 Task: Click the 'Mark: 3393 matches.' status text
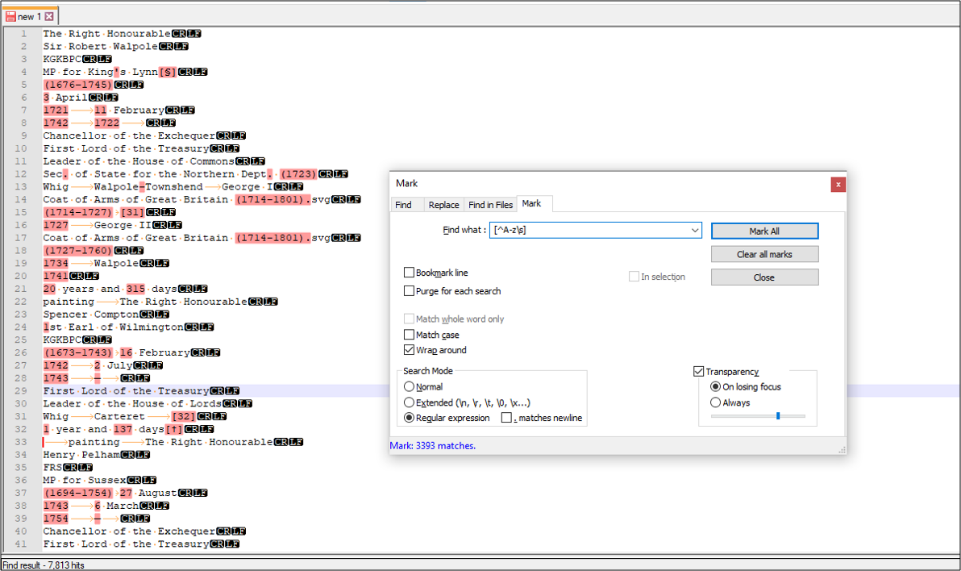pos(433,445)
